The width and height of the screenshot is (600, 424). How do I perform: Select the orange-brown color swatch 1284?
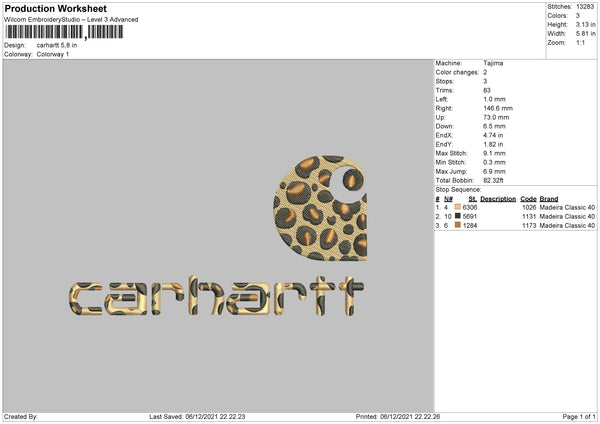click(459, 226)
